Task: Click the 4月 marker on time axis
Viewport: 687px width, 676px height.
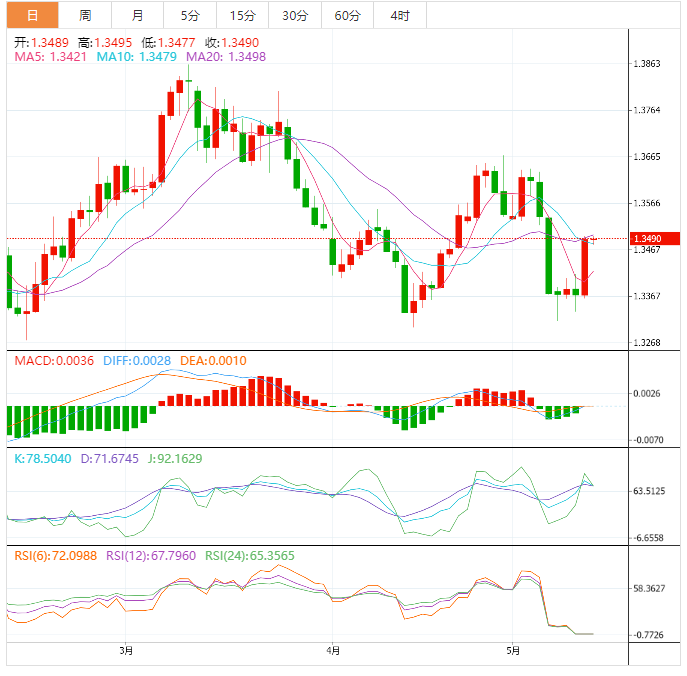Action: [333, 651]
